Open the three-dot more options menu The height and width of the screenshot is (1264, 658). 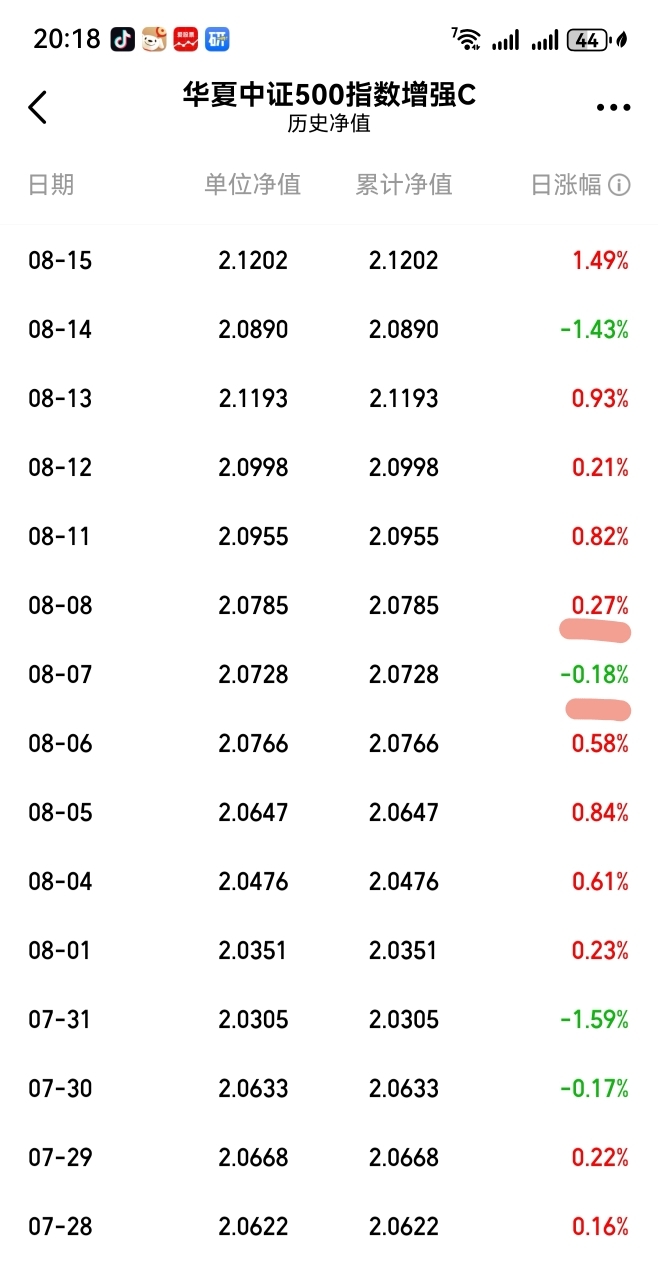coord(613,108)
